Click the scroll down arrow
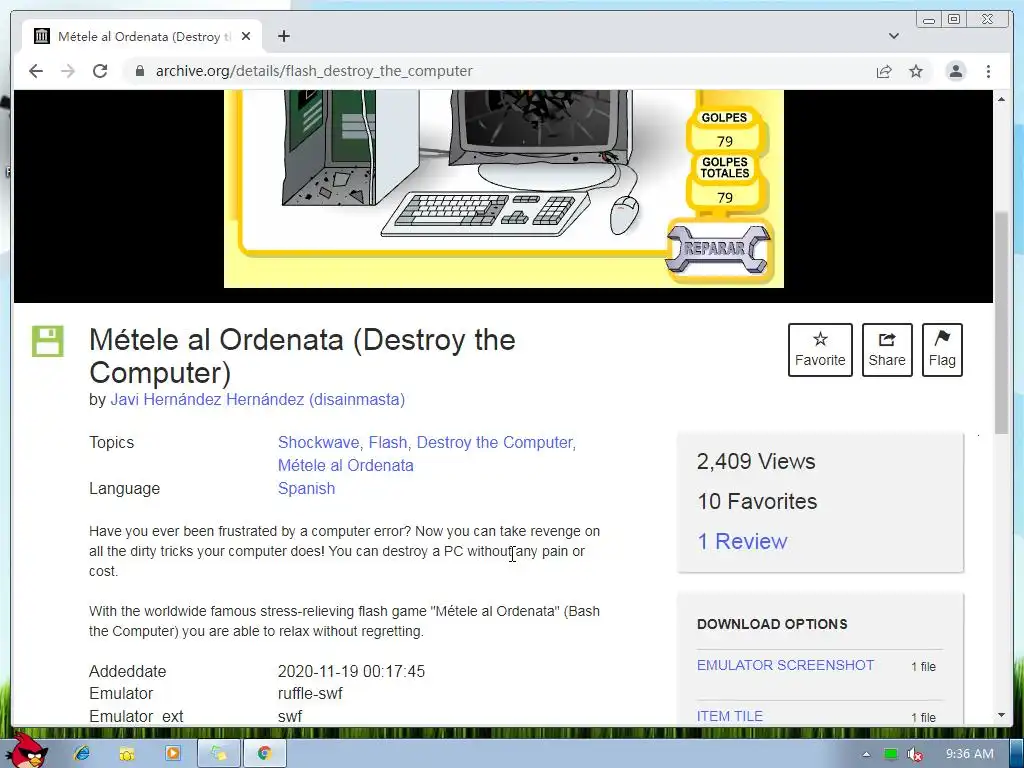 1002,716
